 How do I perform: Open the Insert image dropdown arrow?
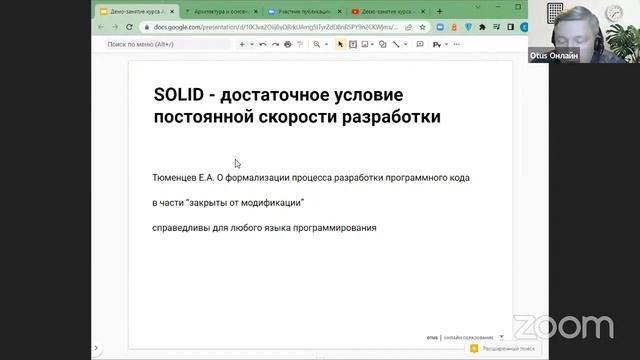[x=372, y=44]
